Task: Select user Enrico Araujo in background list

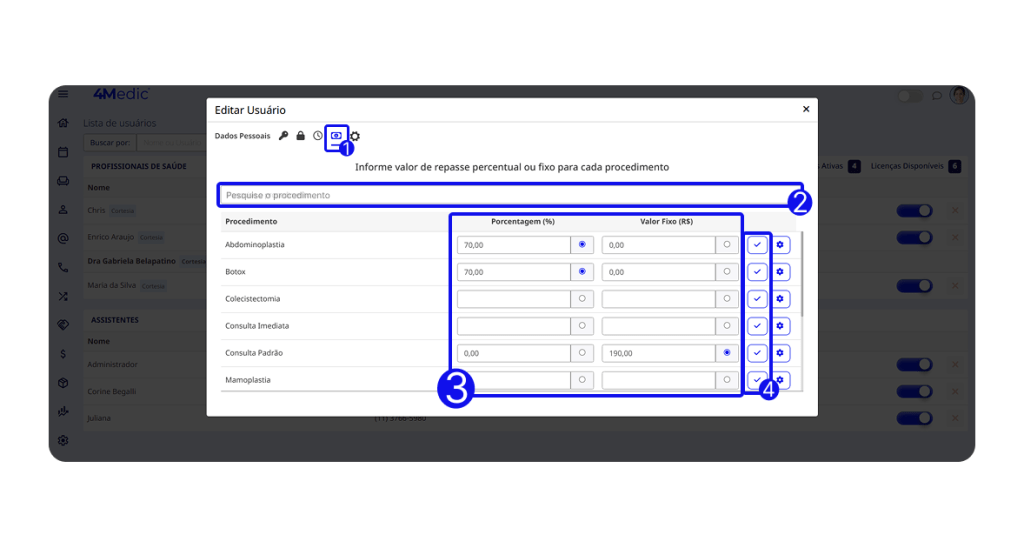Action: coord(110,237)
